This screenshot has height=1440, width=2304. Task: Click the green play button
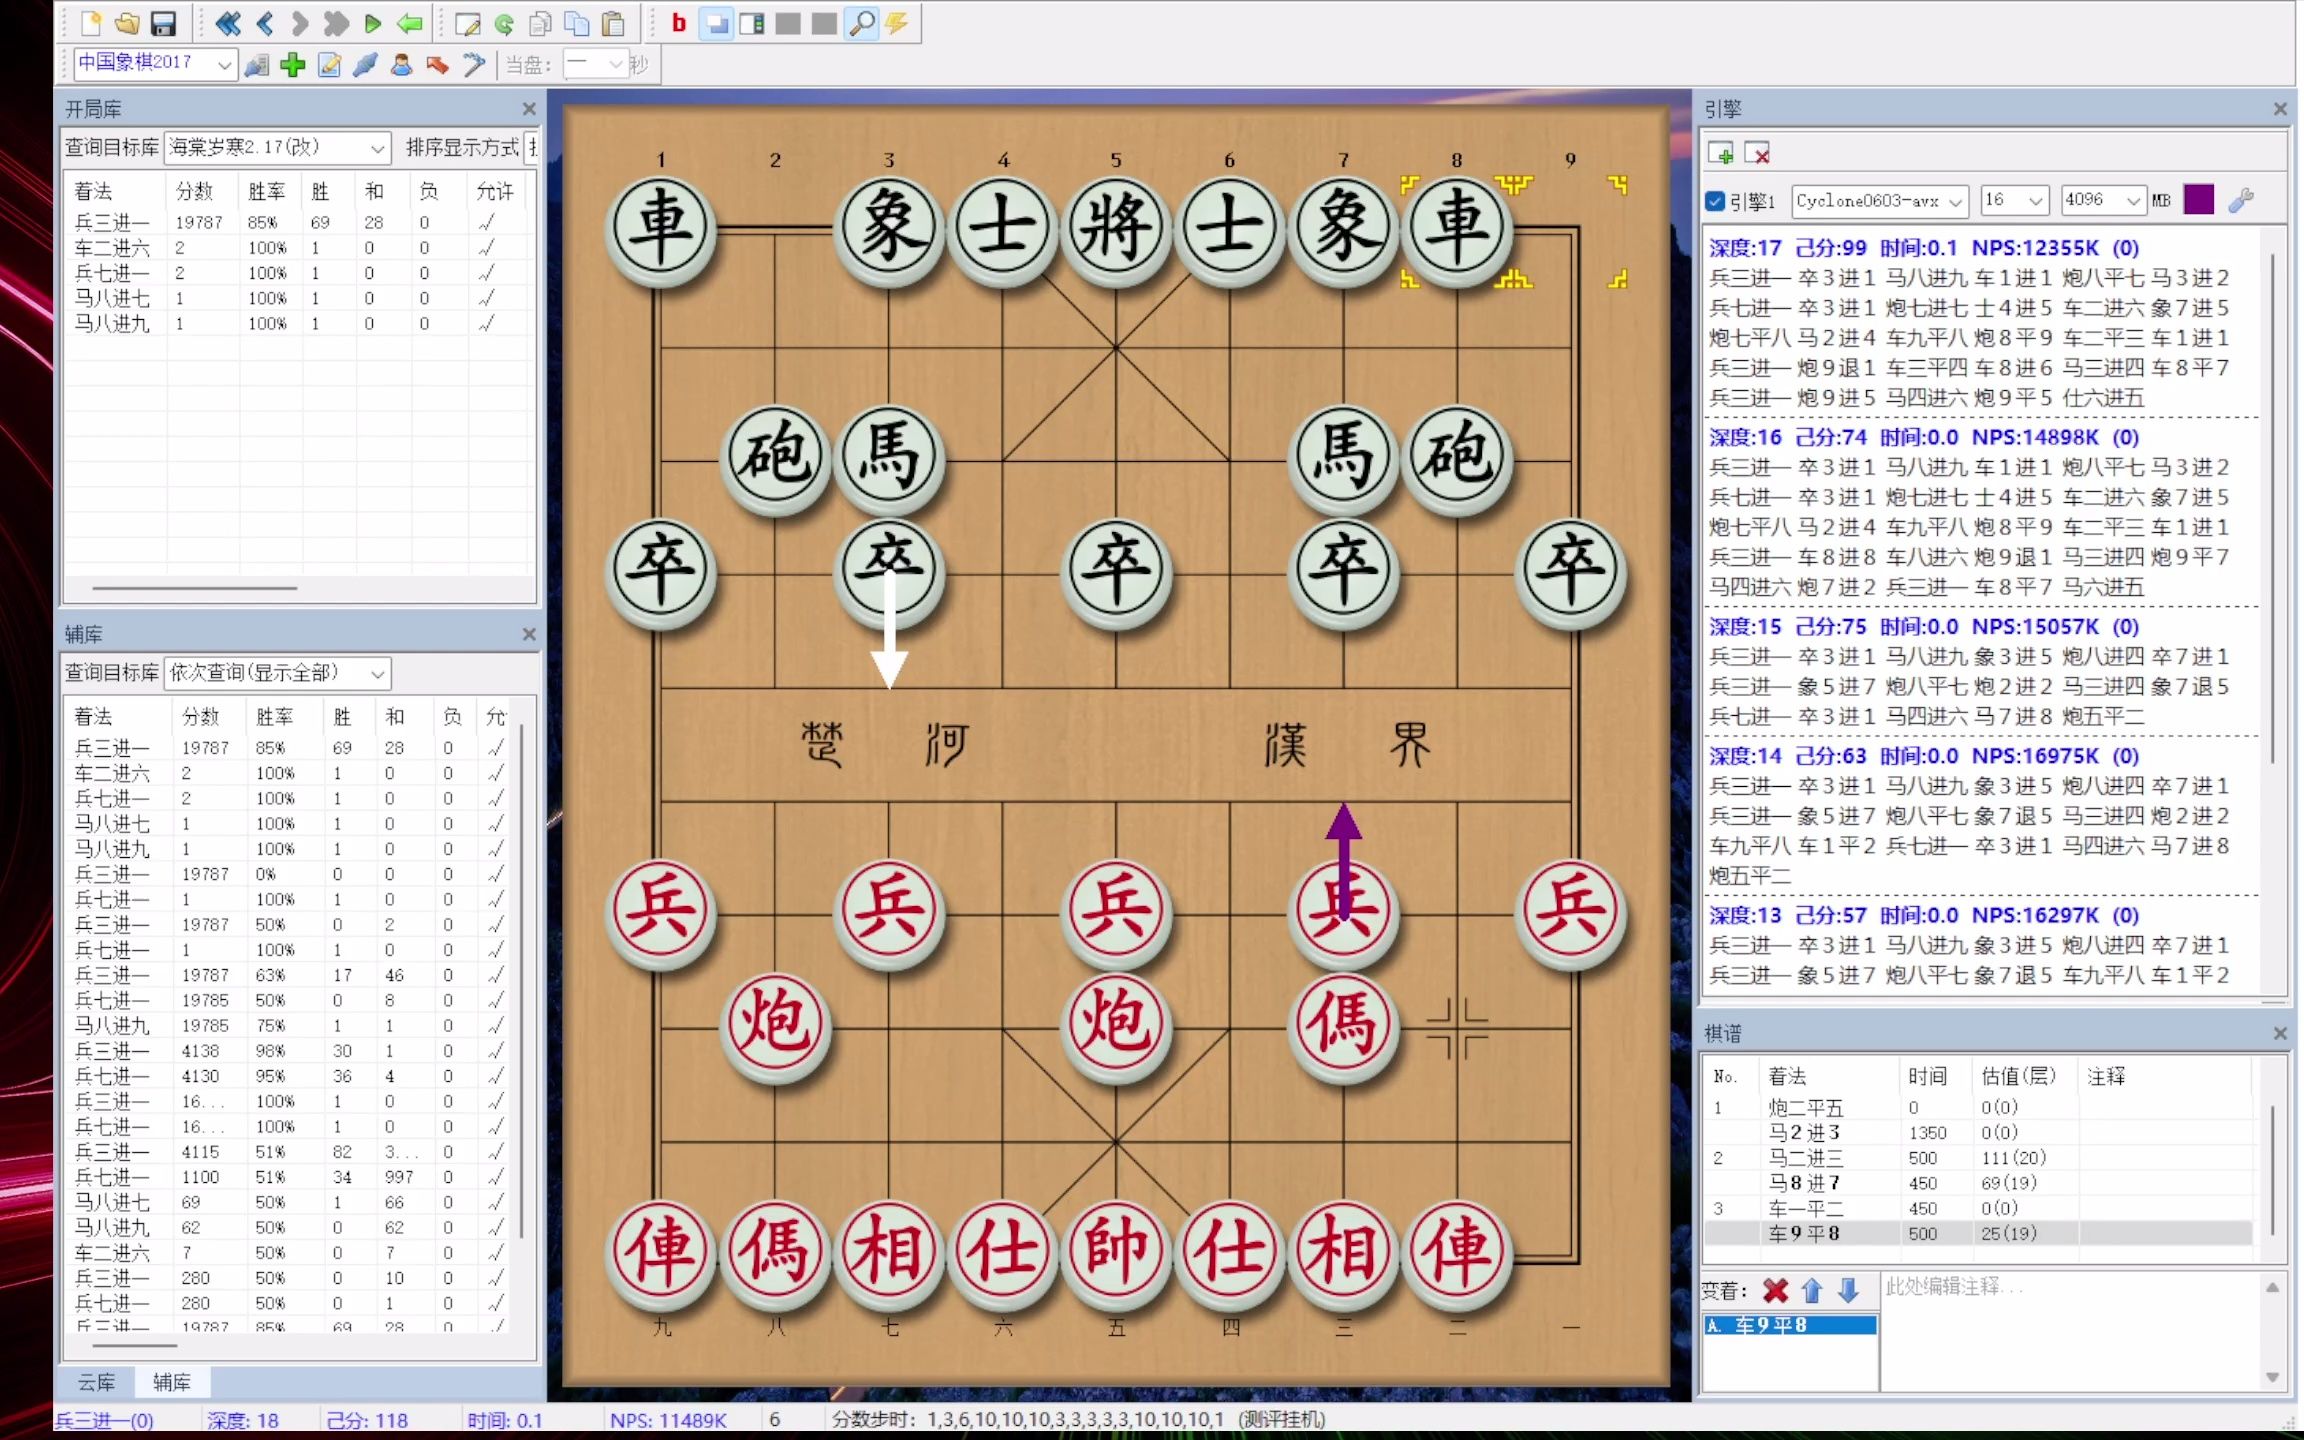tap(372, 23)
